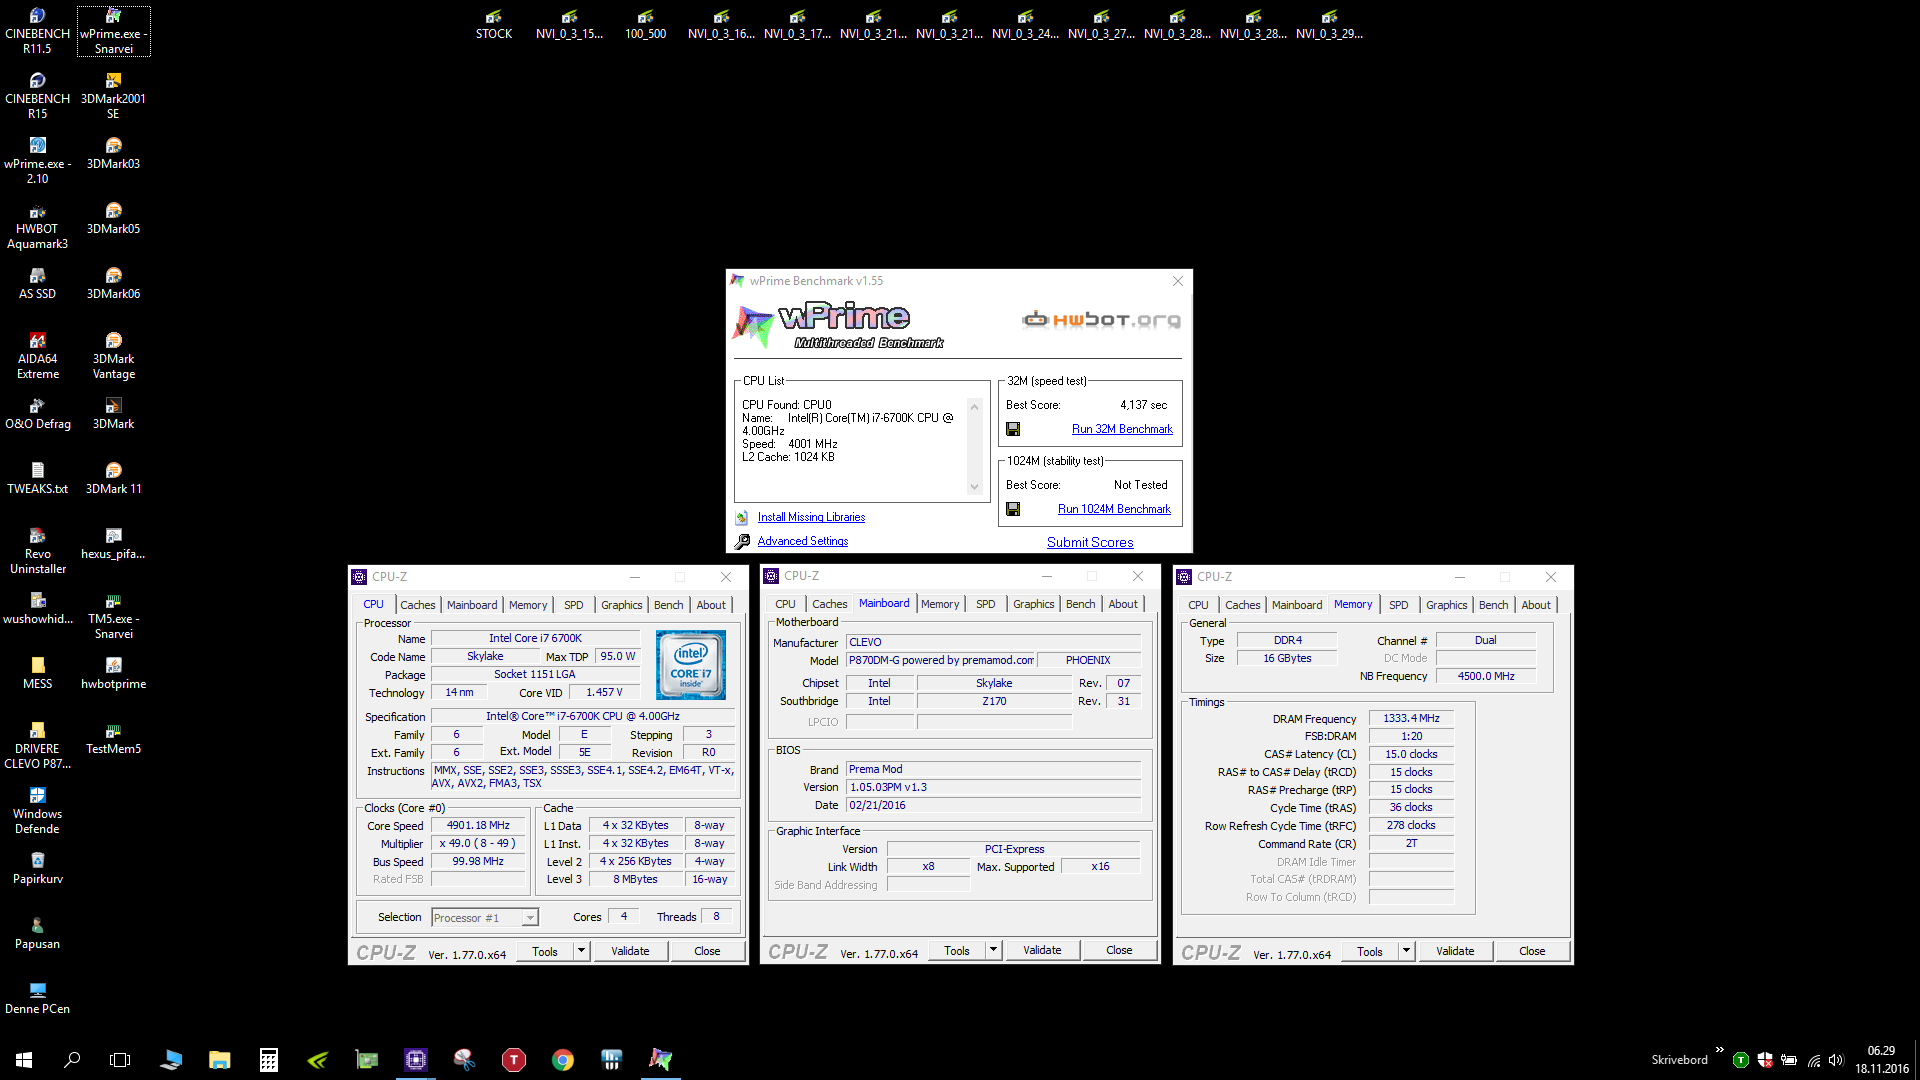
Task: Select the HWBOT Aquamark3 desktop icon
Action: (x=37, y=226)
